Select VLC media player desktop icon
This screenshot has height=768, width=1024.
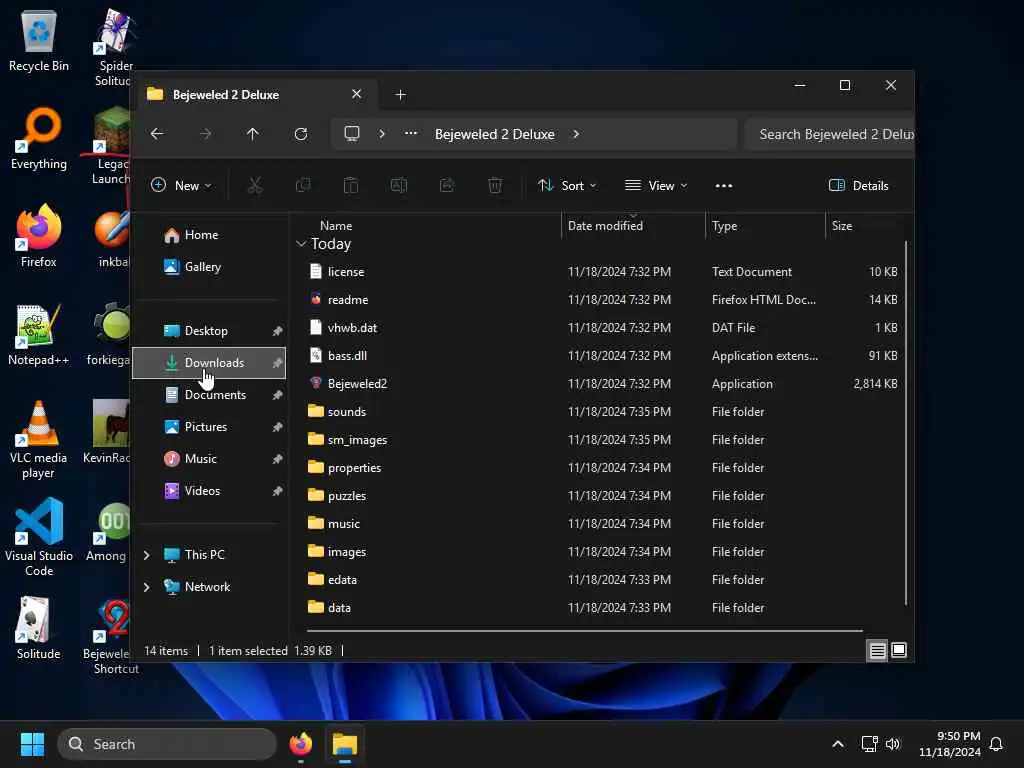point(39,440)
